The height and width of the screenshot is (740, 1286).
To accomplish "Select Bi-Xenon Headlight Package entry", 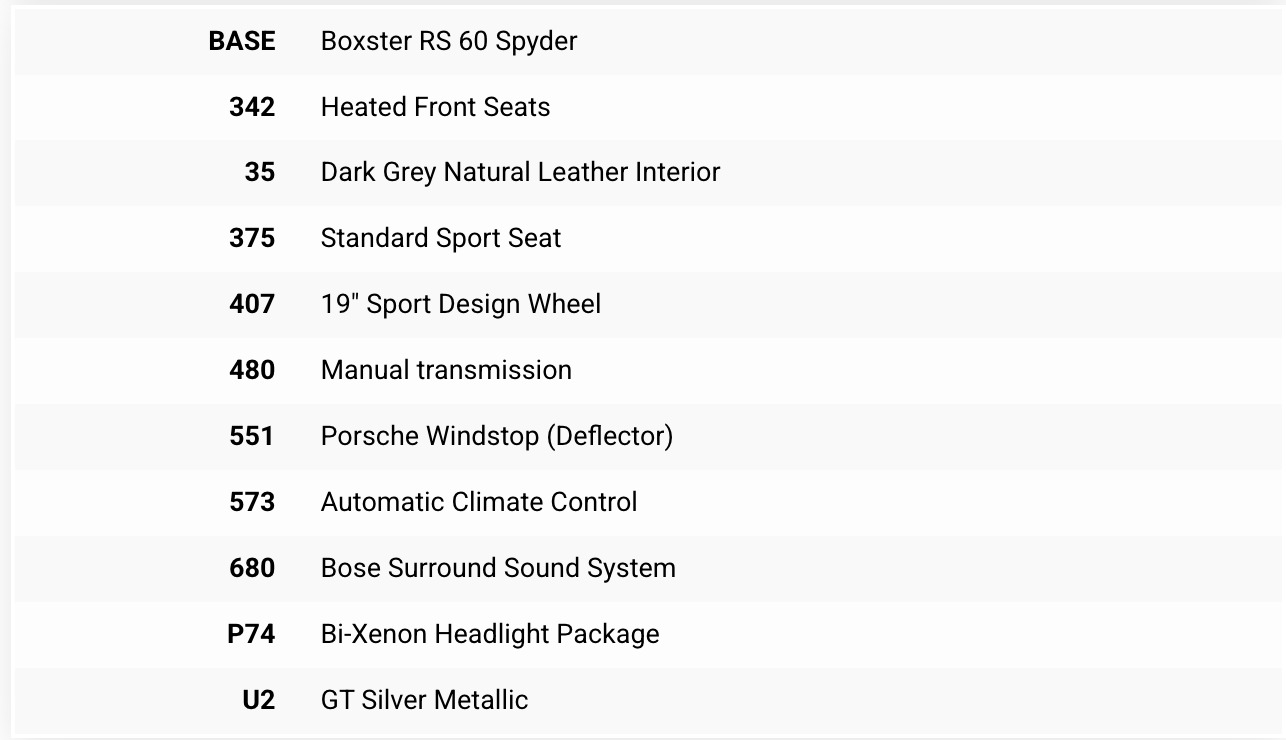I will click(x=490, y=634).
